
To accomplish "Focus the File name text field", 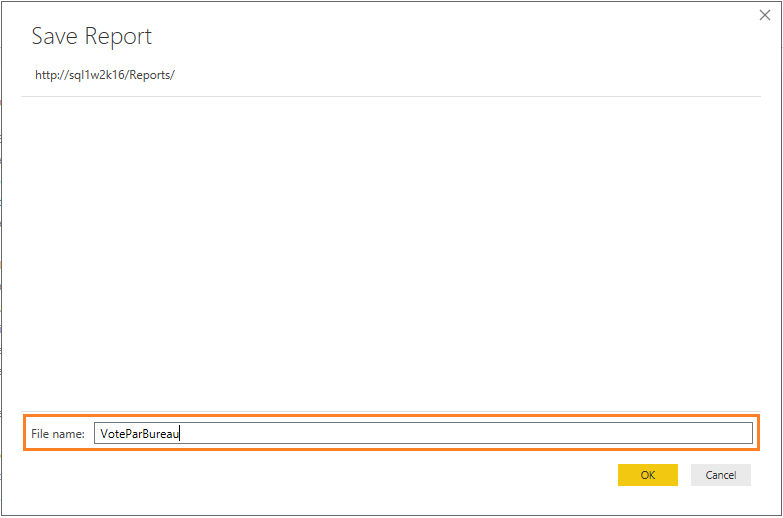I will (423, 433).
